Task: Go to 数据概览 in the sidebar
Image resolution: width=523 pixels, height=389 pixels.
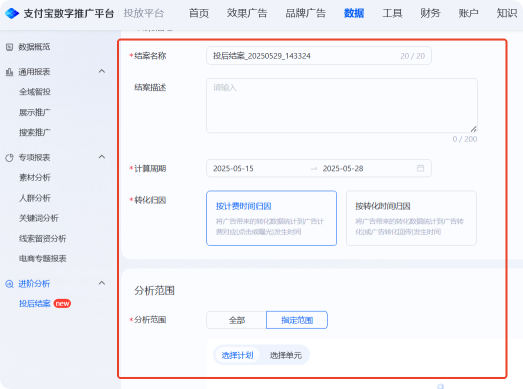Action: (34, 47)
